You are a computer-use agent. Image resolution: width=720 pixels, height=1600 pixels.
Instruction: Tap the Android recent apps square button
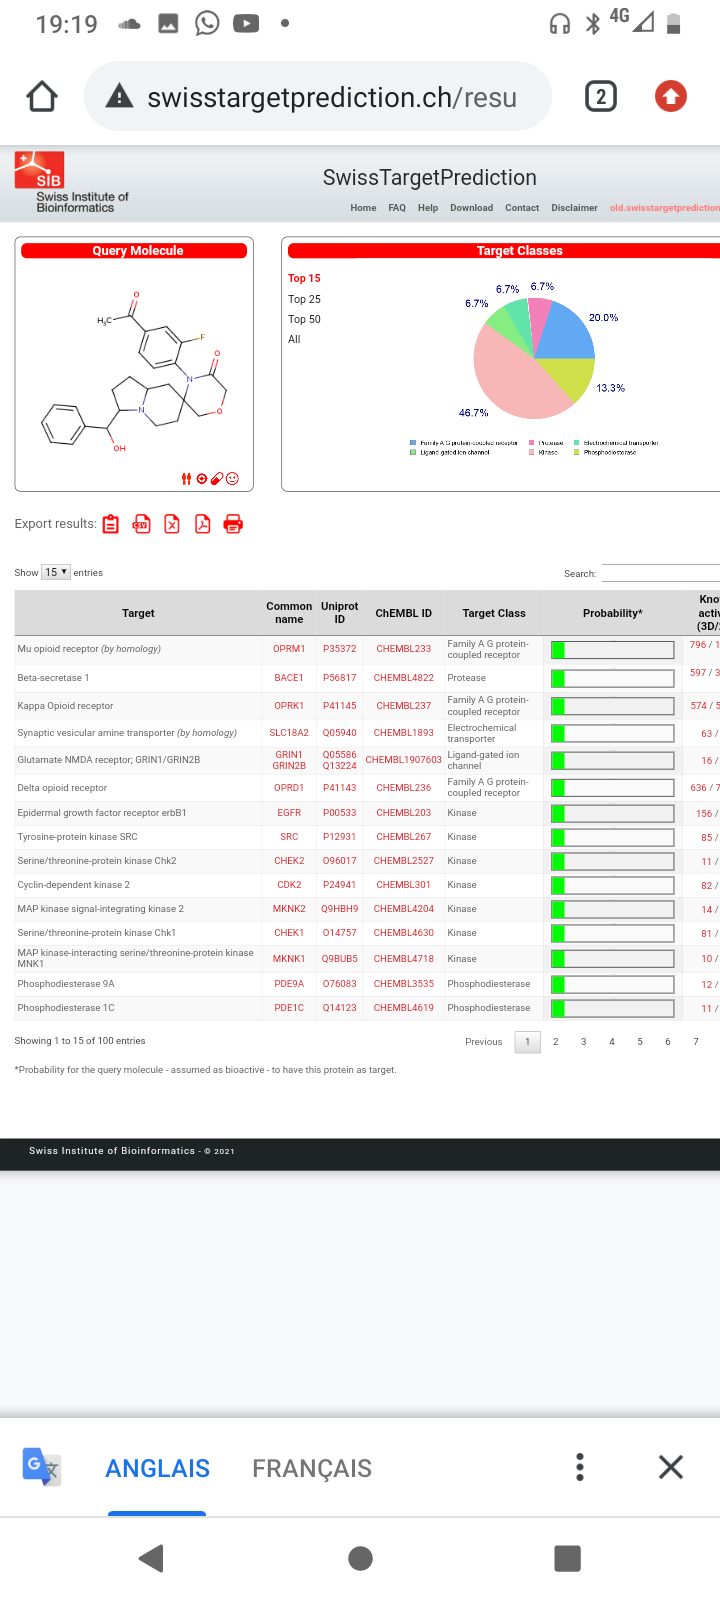tap(567, 1558)
